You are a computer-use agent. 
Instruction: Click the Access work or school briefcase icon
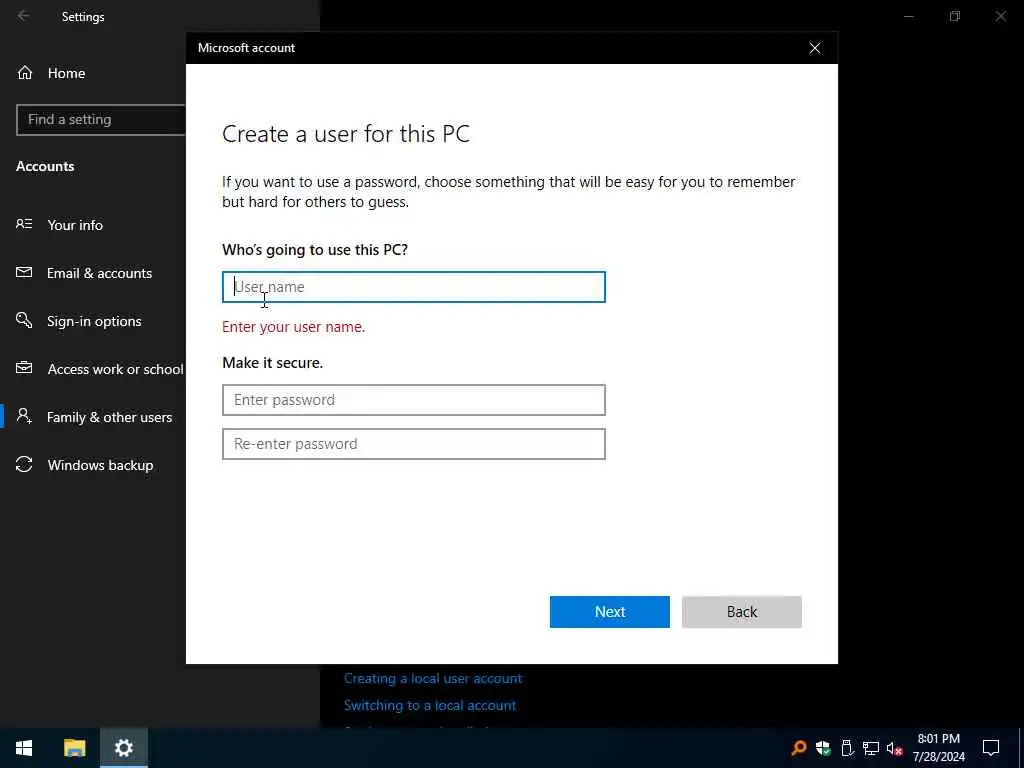pyautogui.click(x=24, y=368)
